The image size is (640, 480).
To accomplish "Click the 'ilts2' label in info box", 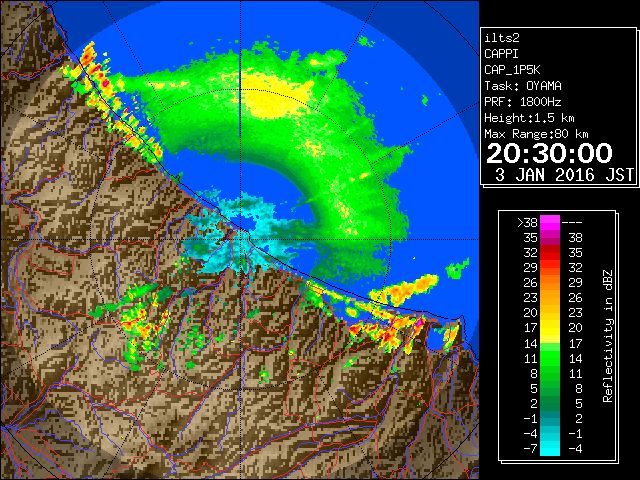I will 502,38.
